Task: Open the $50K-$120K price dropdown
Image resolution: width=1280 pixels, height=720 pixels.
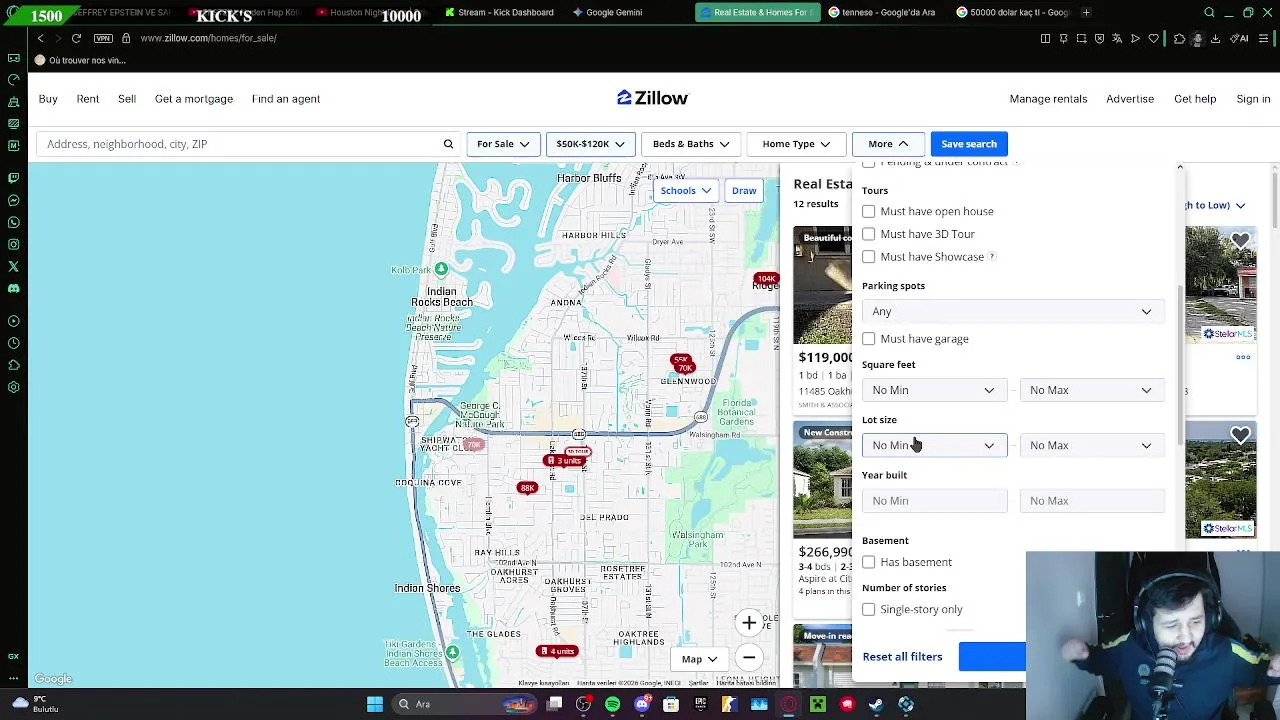Action: click(590, 144)
